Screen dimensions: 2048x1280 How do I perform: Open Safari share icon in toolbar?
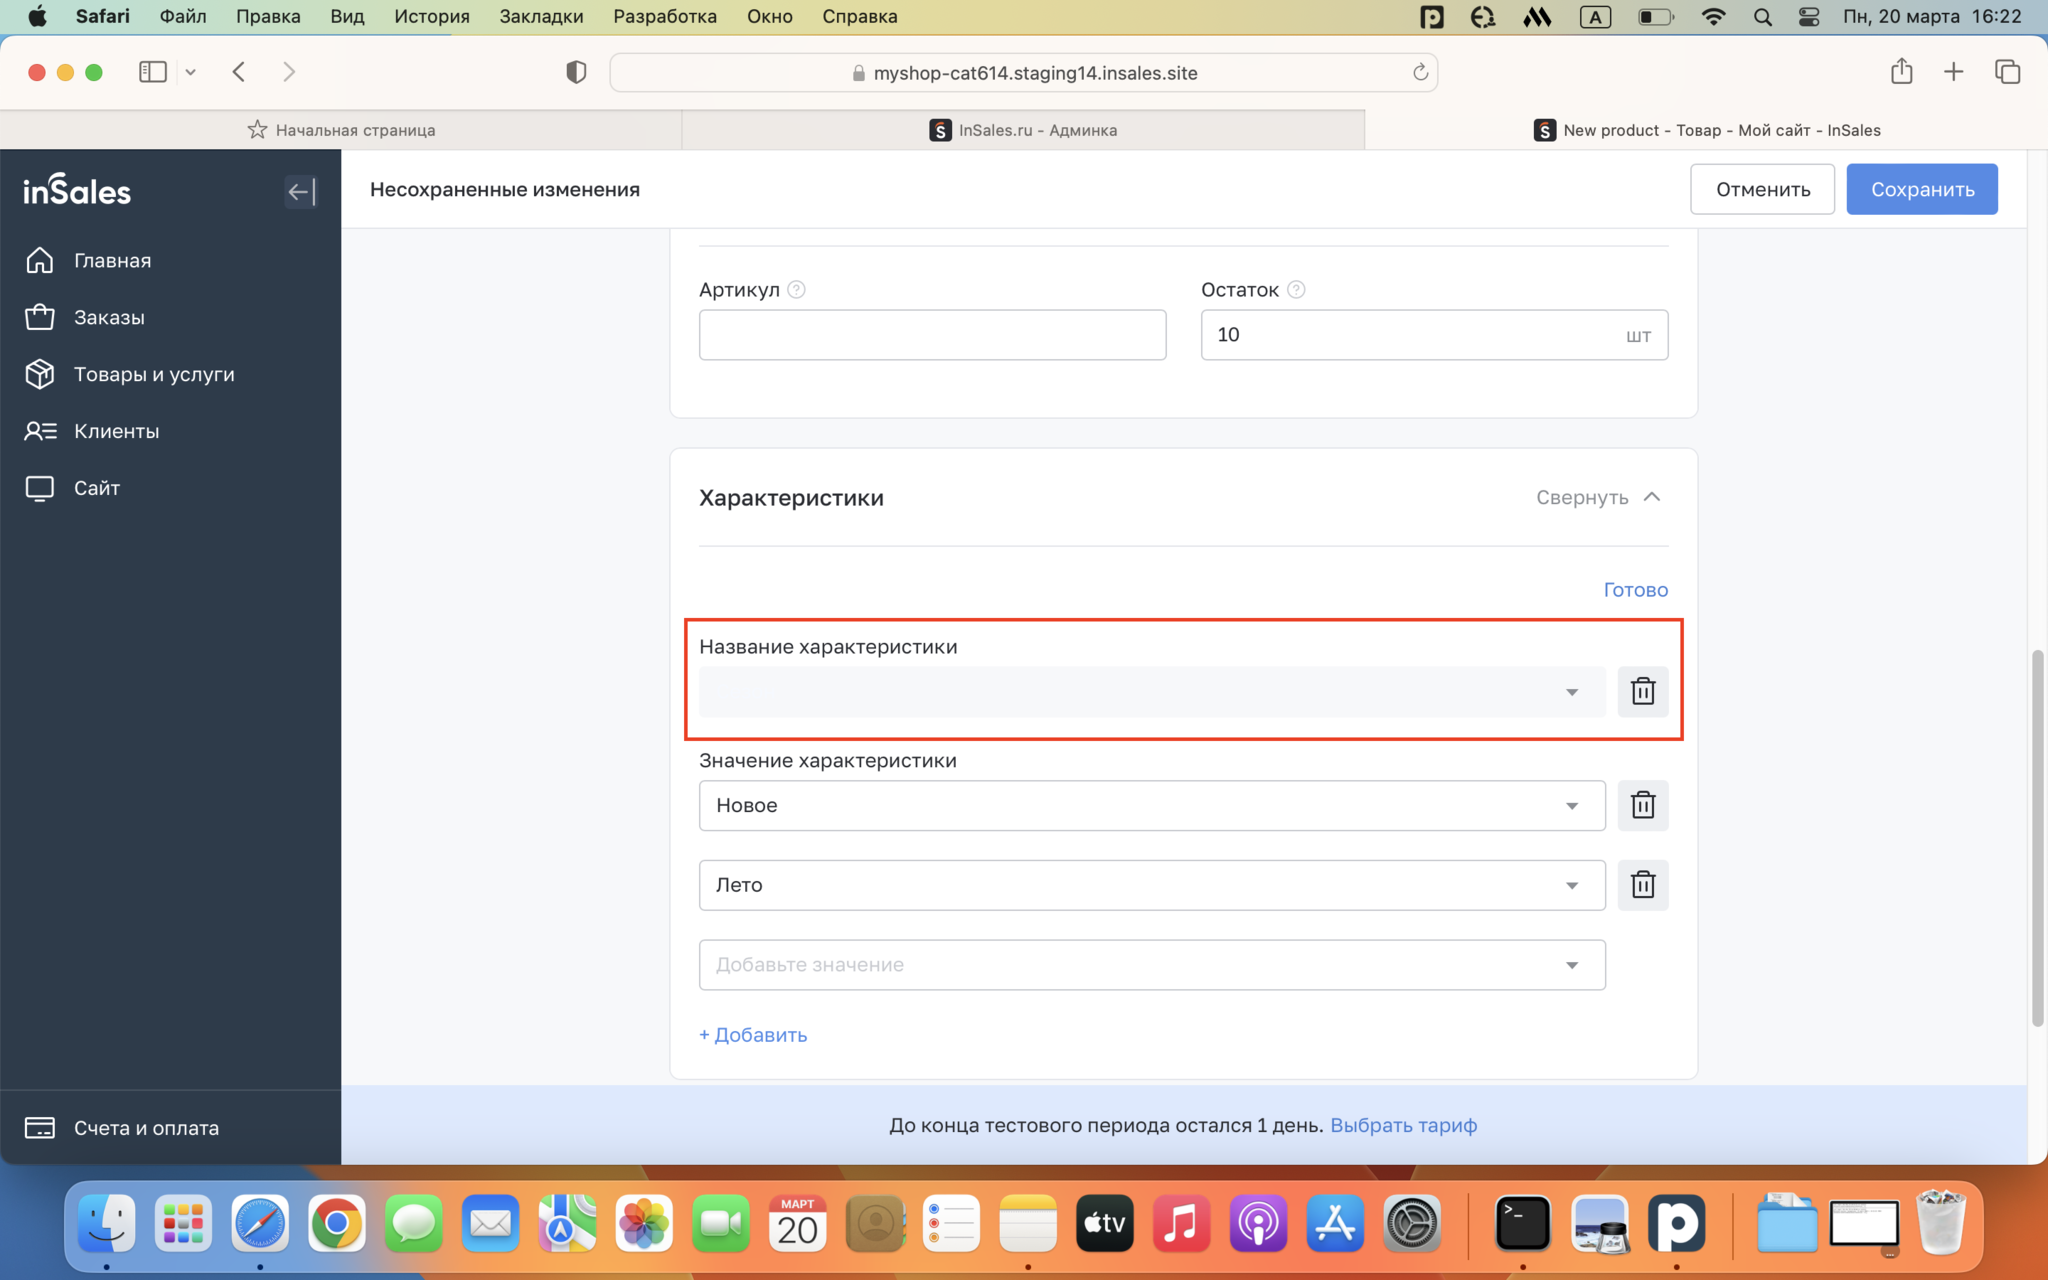(x=1901, y=72)
